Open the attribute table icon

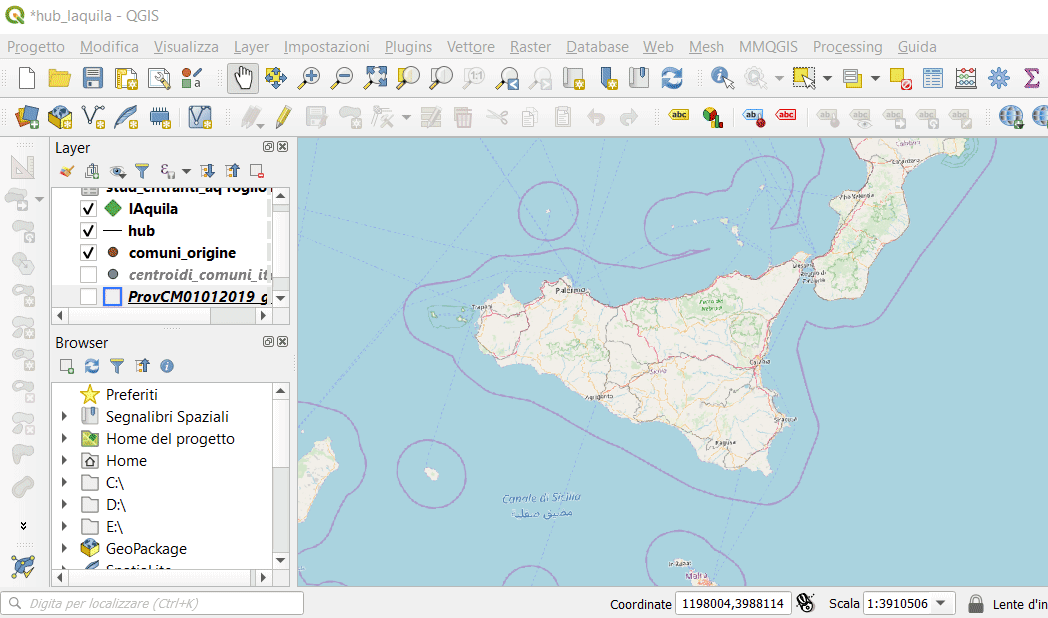tap(933, 78)
